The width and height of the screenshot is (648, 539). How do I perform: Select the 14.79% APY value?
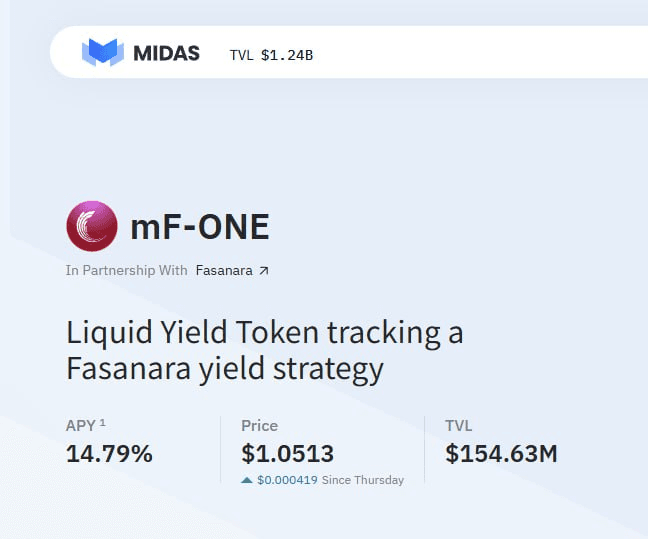(x=109, y=453)
